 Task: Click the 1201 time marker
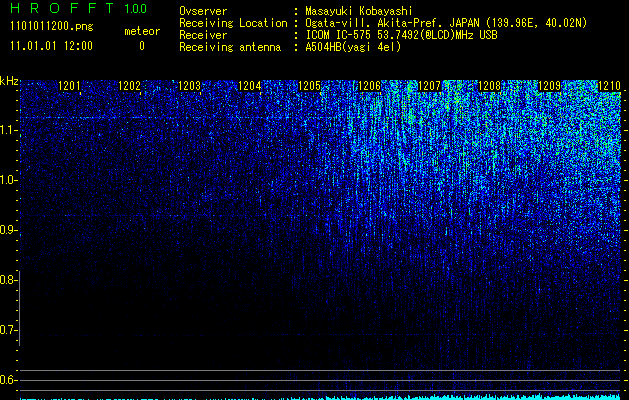(x=69, y=86)
